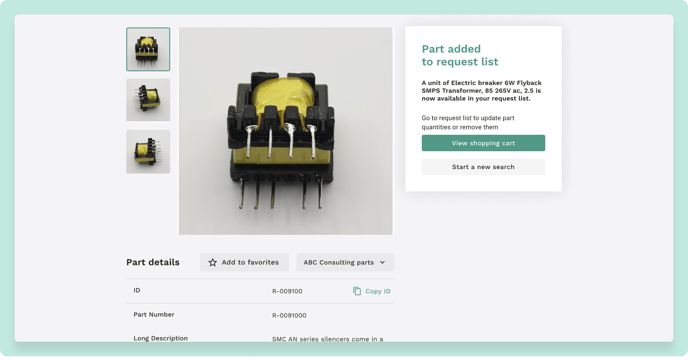This screenshot has height=360, width=688.
Task: Click the large transformer product image
Action: 286,131
